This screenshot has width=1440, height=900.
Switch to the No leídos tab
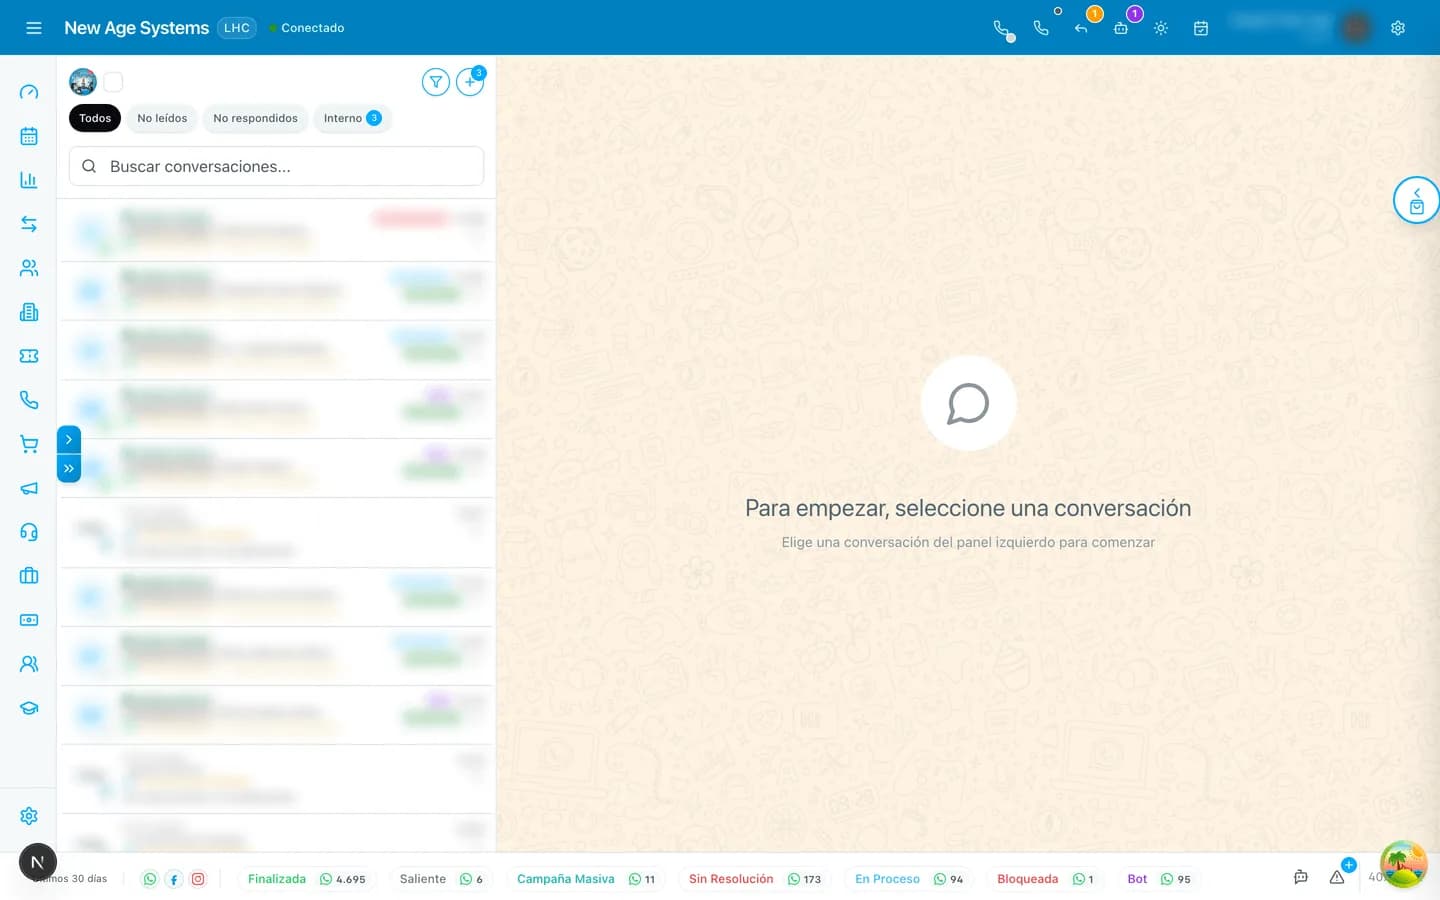click(x=162, y=118)
